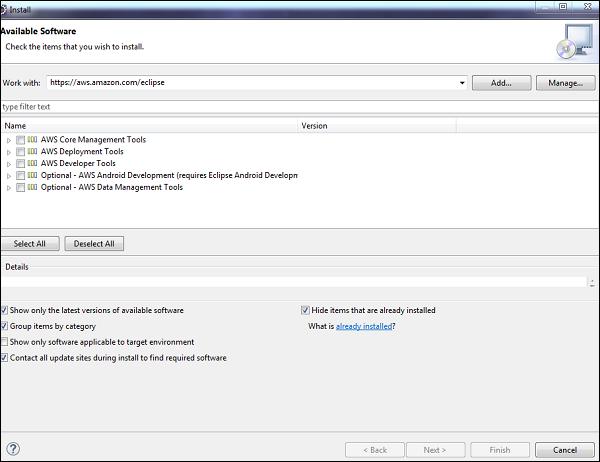Check the AWS Developer Tools checkbox

[20, 164]
